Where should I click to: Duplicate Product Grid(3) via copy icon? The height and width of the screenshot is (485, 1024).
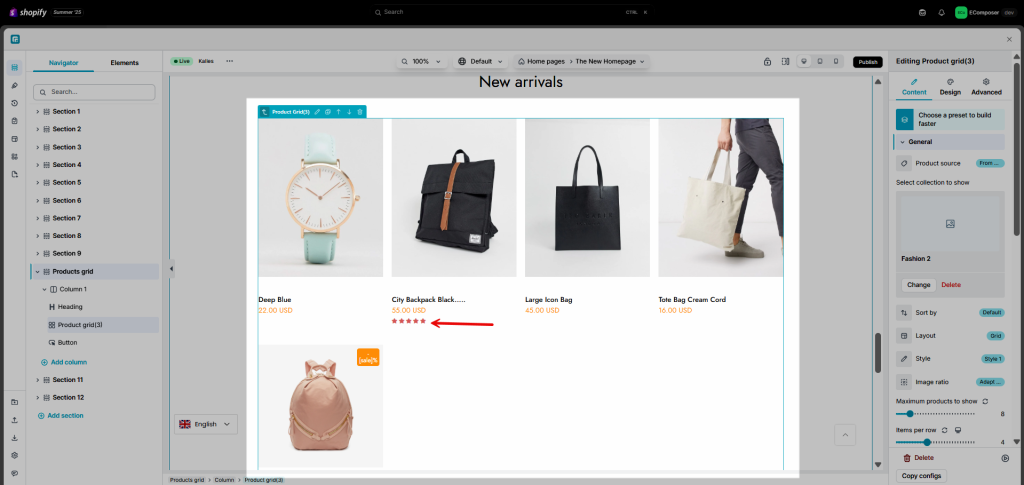328,112
